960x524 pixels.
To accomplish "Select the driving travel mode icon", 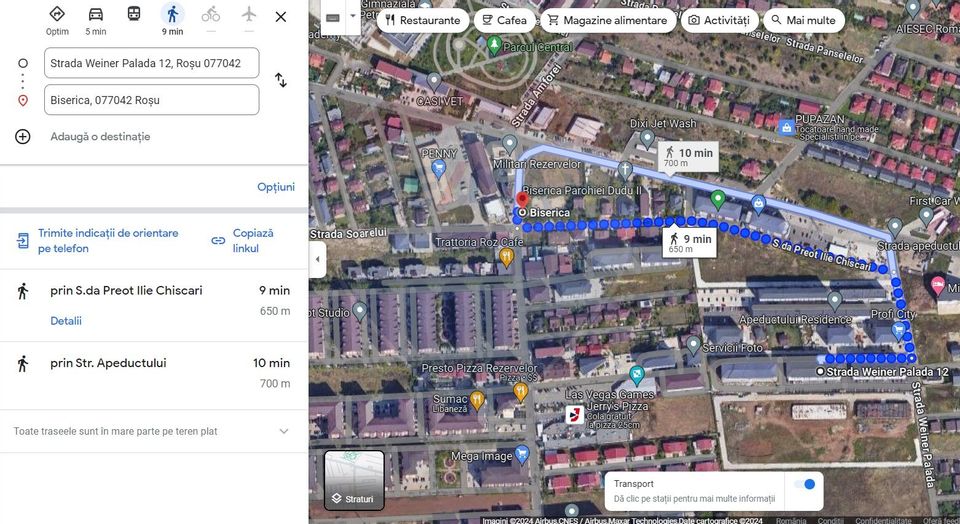I will coord(96,15).
